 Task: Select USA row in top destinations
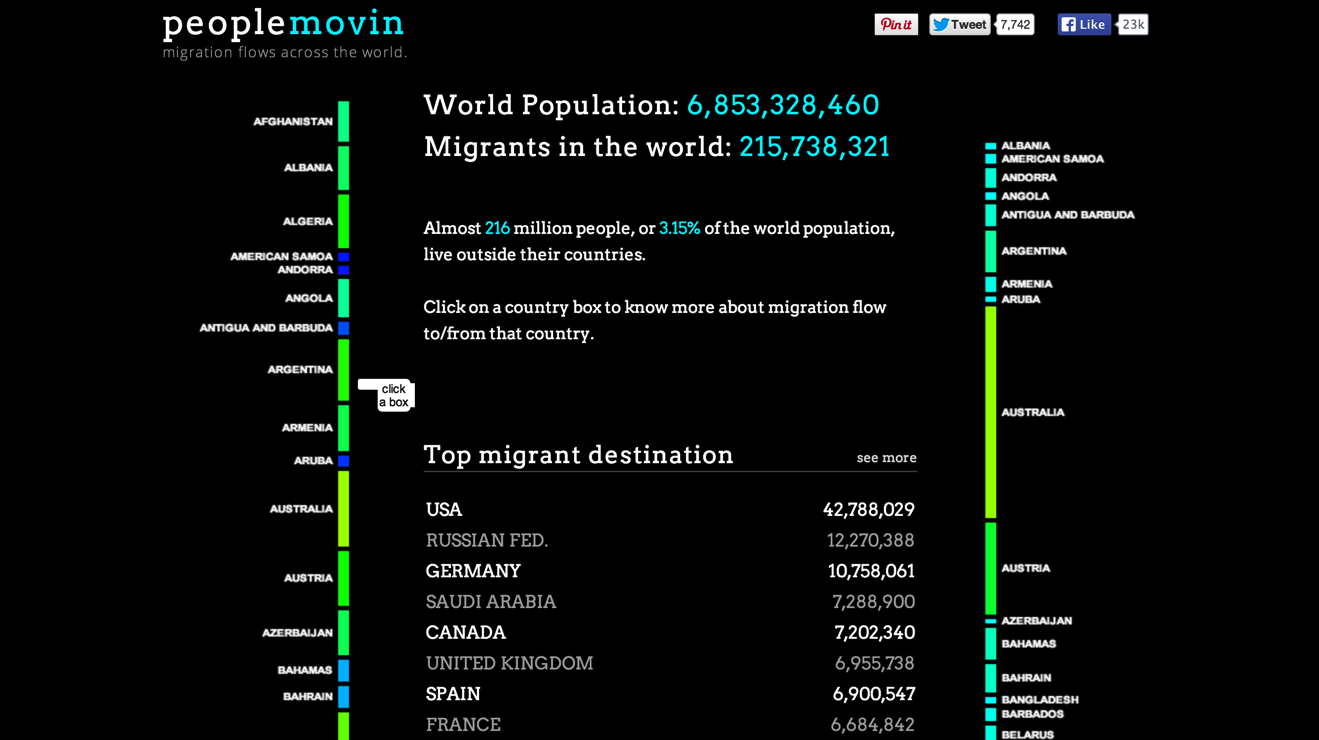tap(670, 510)
